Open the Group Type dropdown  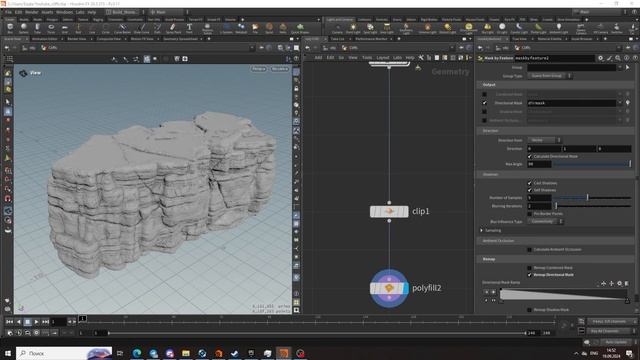(549, 76)
